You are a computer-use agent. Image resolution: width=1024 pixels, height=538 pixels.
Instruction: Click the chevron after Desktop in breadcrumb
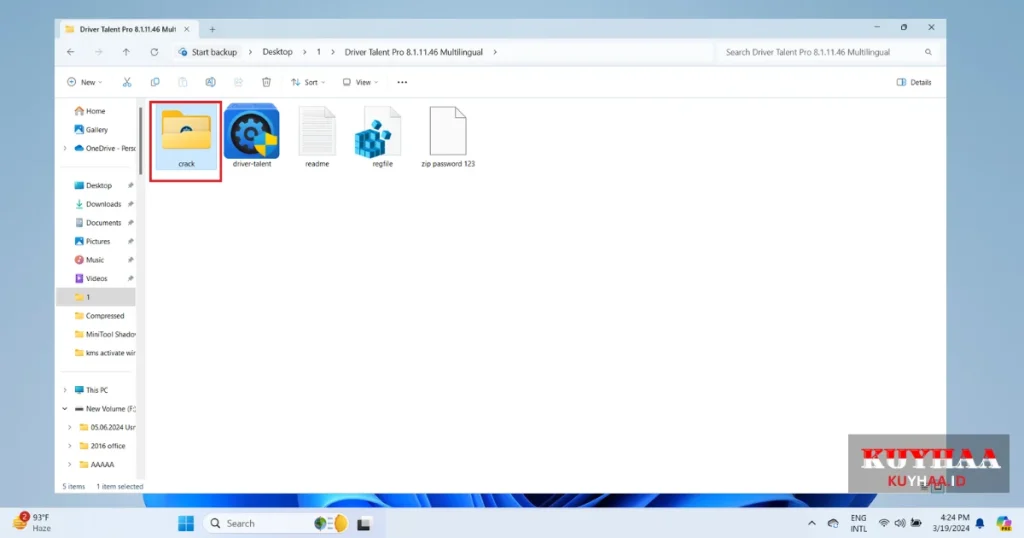[304, 52]
